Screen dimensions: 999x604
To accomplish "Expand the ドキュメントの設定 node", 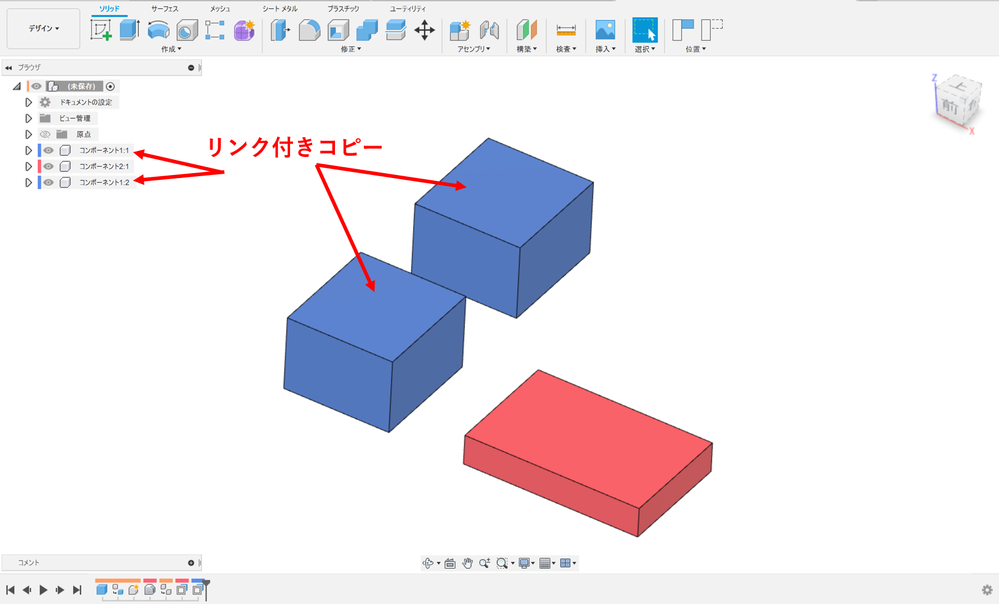I will click(x=28, y=102).
